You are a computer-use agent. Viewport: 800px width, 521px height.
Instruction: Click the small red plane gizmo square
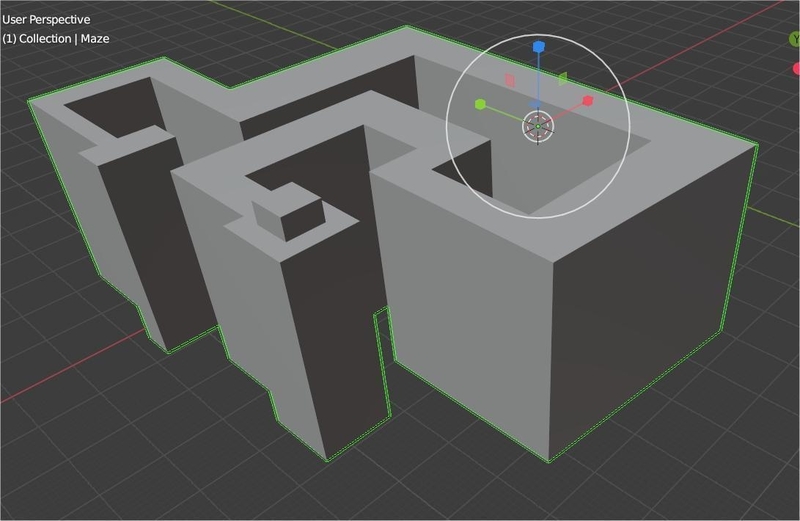(x=509, y=79)
